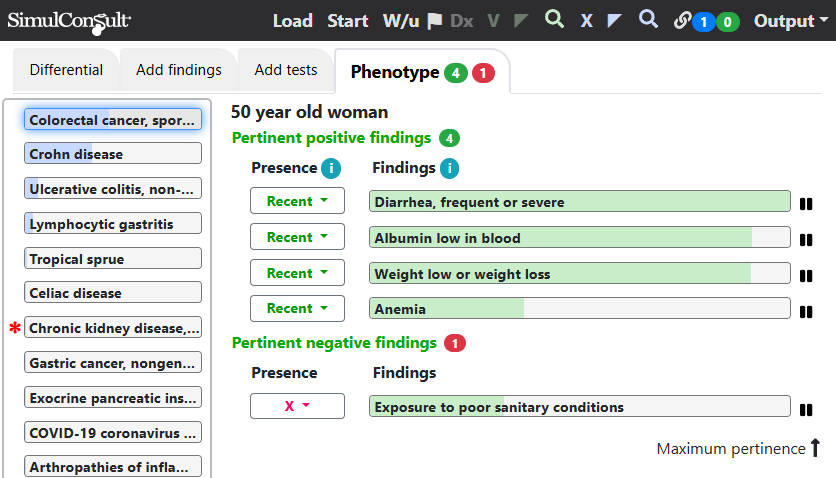This screenshot has width=836, height=478.
Task: Click the link chain icon in toolbar
Action: point(682,21)
